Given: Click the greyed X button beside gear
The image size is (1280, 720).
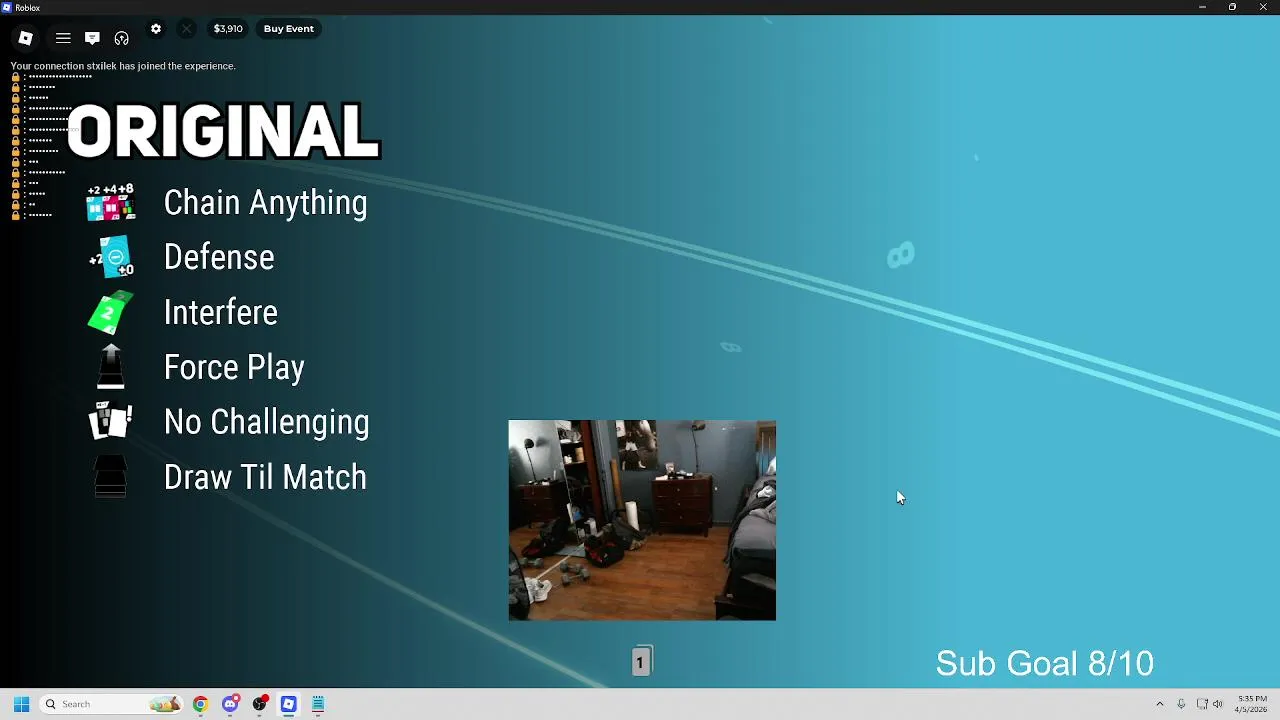Looking at the screenshot, I should [186, 29].
